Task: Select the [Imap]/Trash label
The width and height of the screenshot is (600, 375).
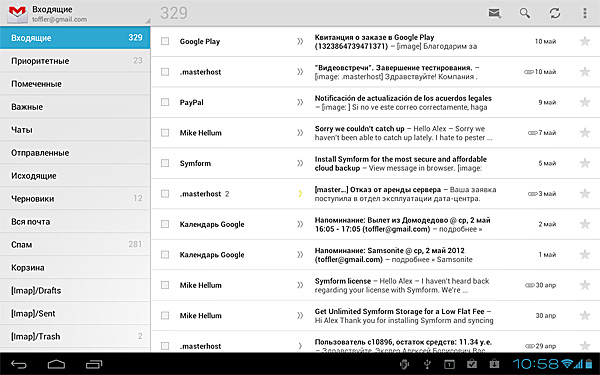Action: click(x=75, y=336)
